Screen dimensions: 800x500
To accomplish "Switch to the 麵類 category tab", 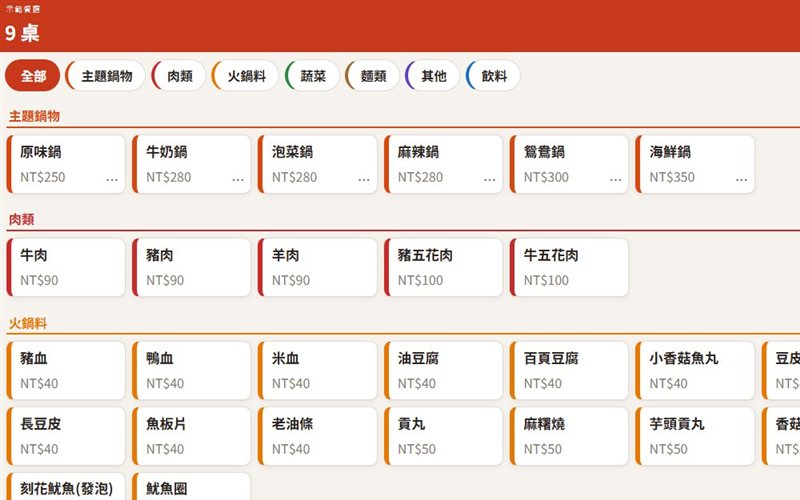I will coord(372,76).
